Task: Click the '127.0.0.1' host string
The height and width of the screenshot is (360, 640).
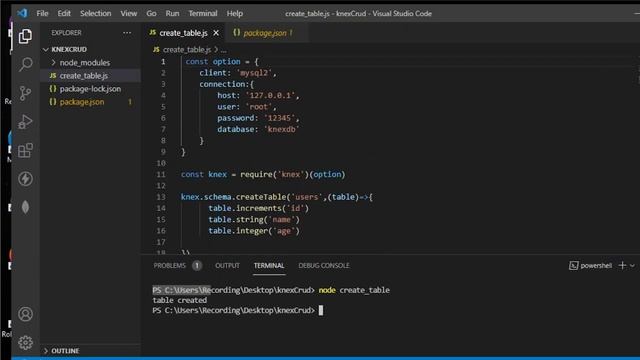Action: [271, 96]
